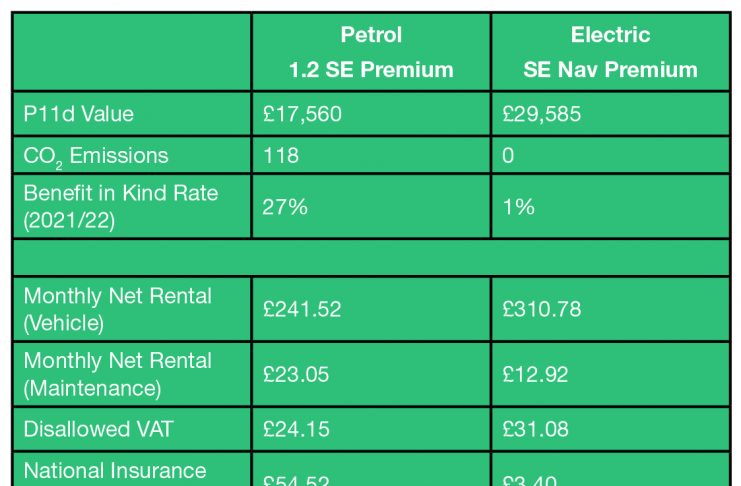Select the Monthly Net Rental (Vehicle) label
Viewport: 741px width, 486px height.
[x=117, y=309]
